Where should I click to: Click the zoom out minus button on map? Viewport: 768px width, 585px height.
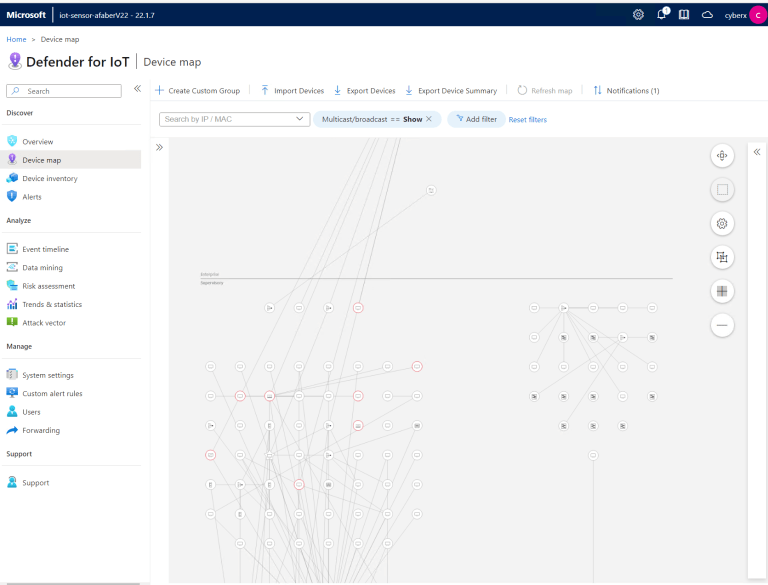(x=722, y=325)
